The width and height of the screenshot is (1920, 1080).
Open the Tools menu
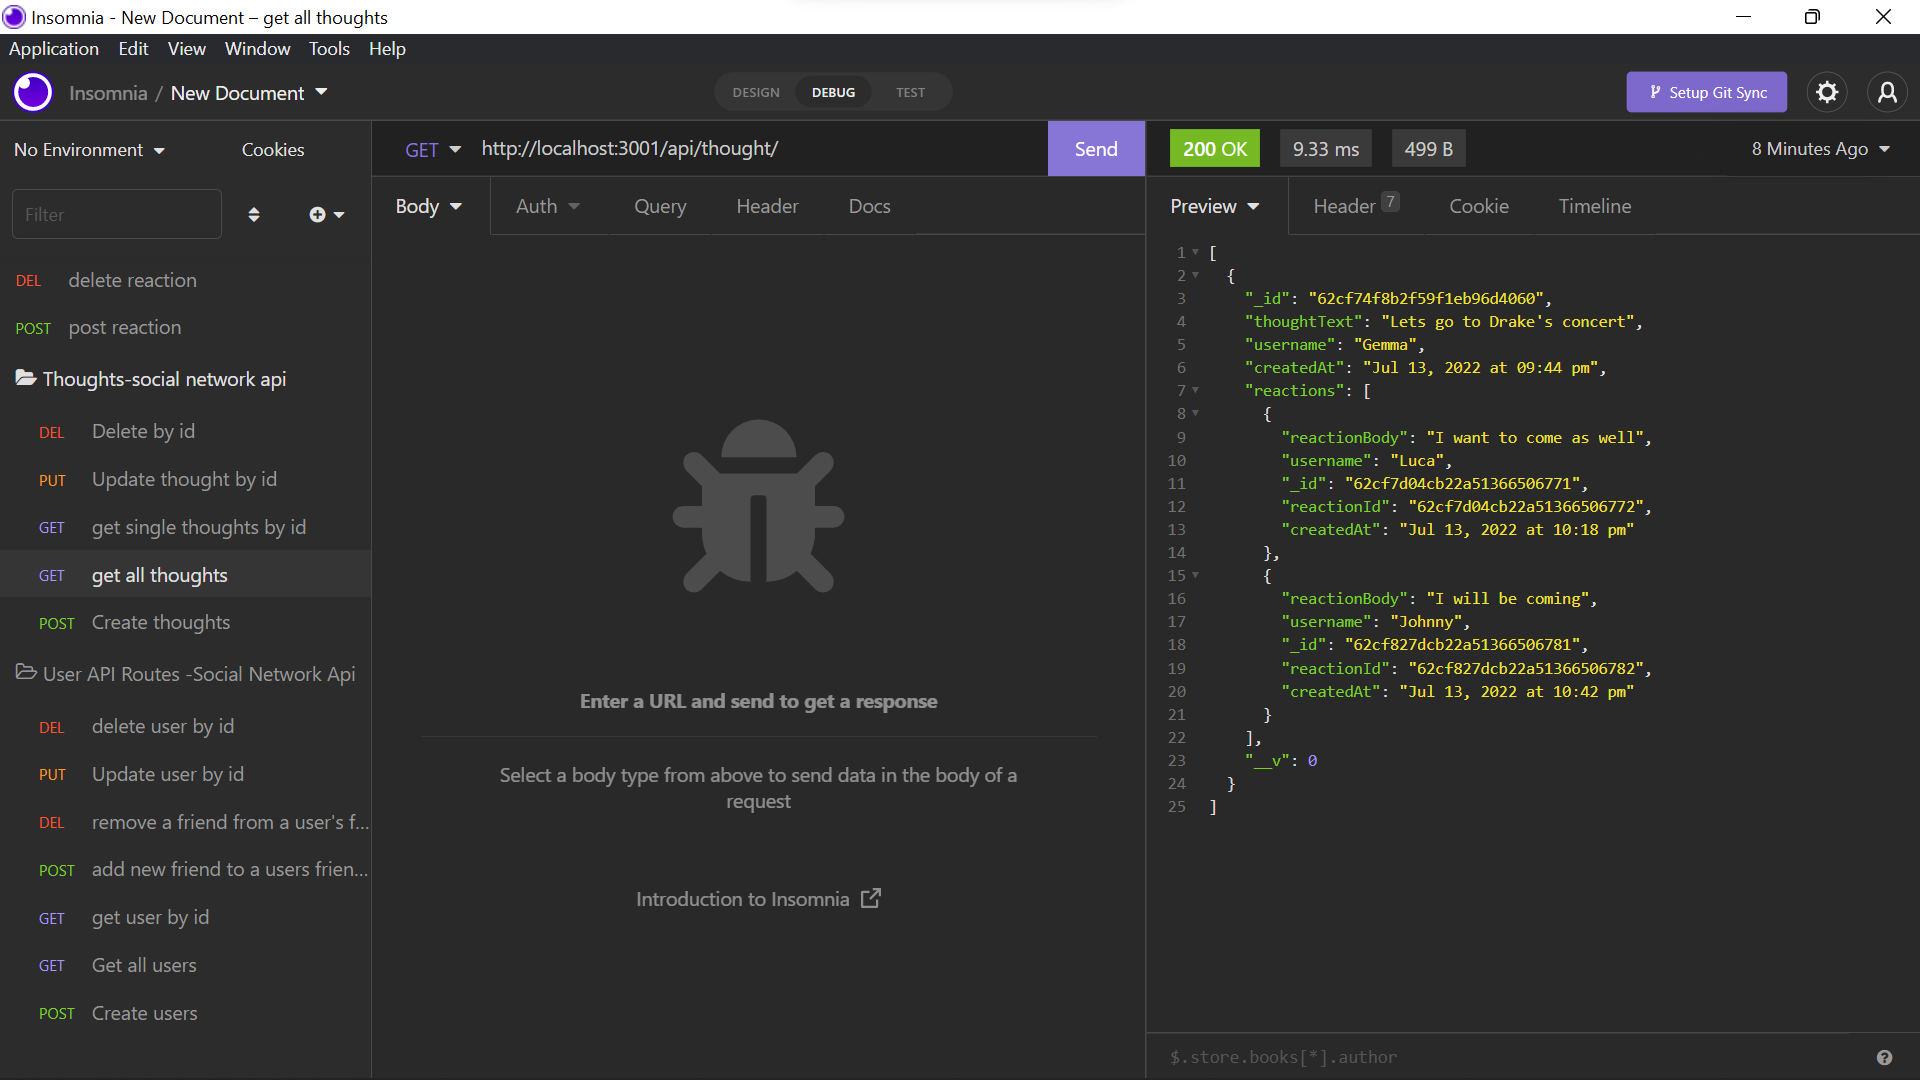pos(329,48)
